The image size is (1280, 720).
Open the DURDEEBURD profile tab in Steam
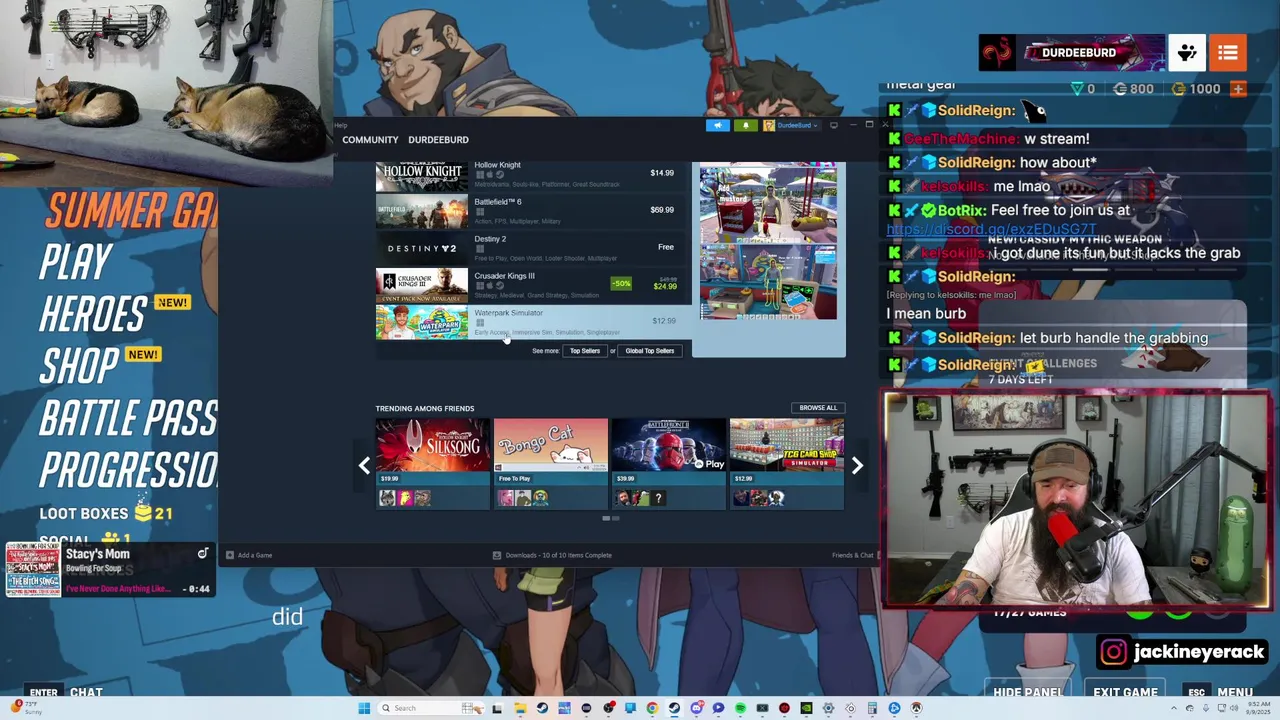coord(438,140)
